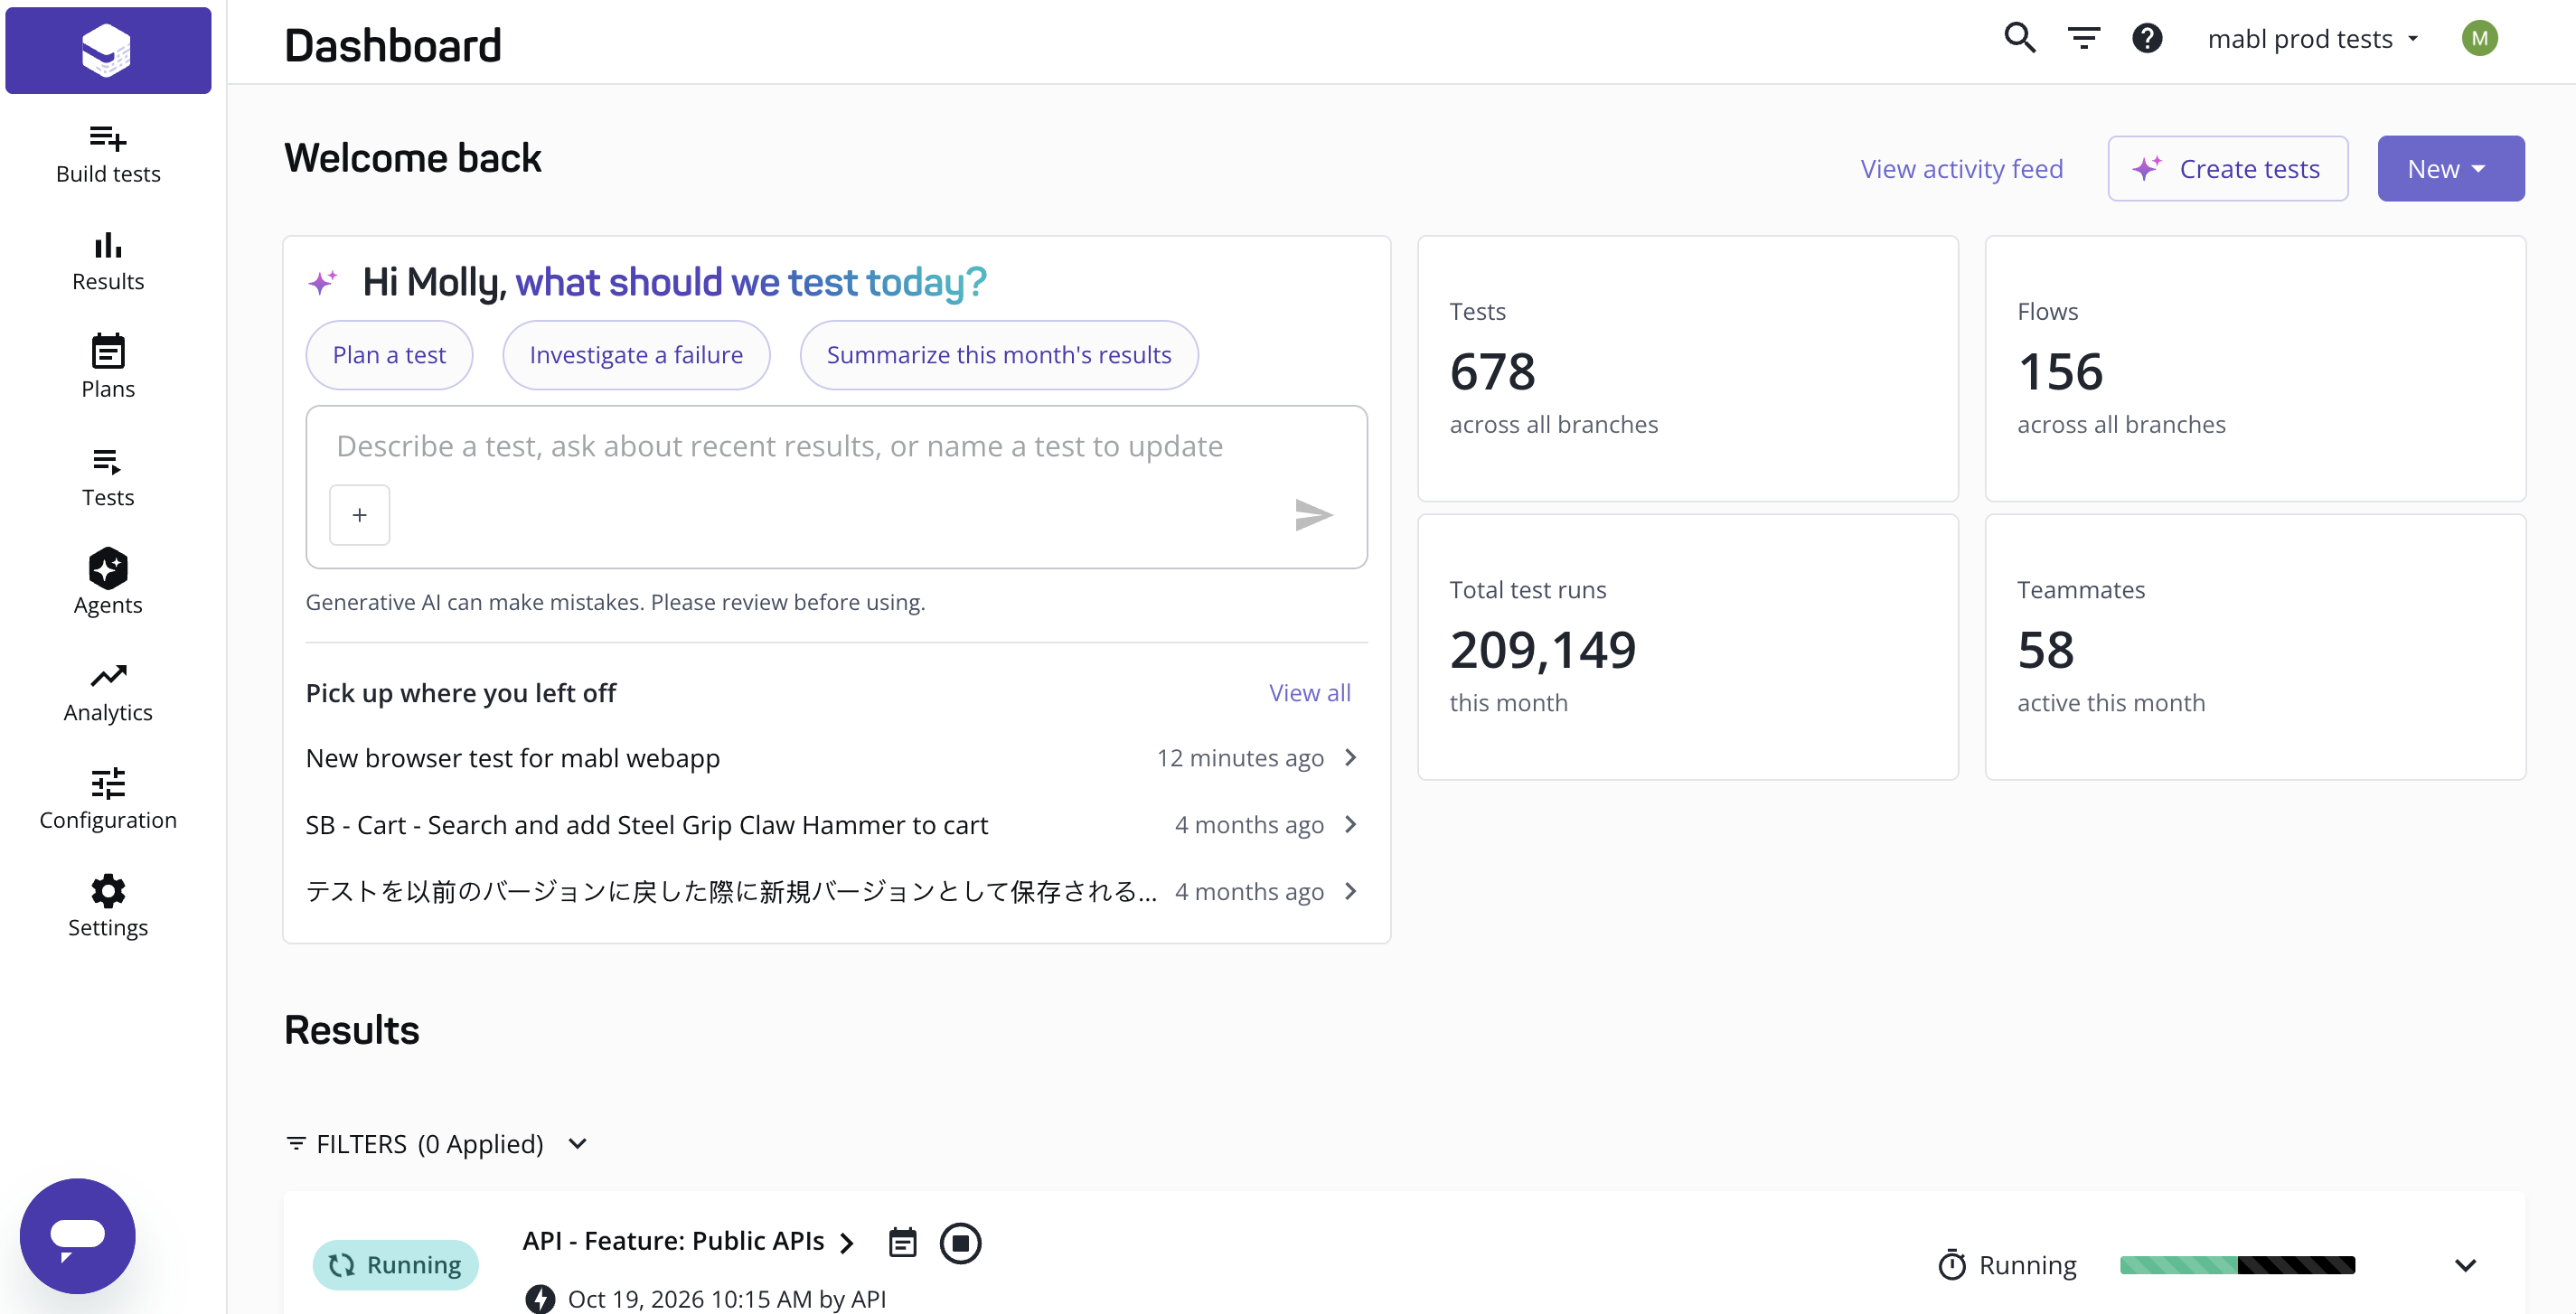Stop the running API Public APIs plan
Screen dimensions: 2576x1314
960,1243
